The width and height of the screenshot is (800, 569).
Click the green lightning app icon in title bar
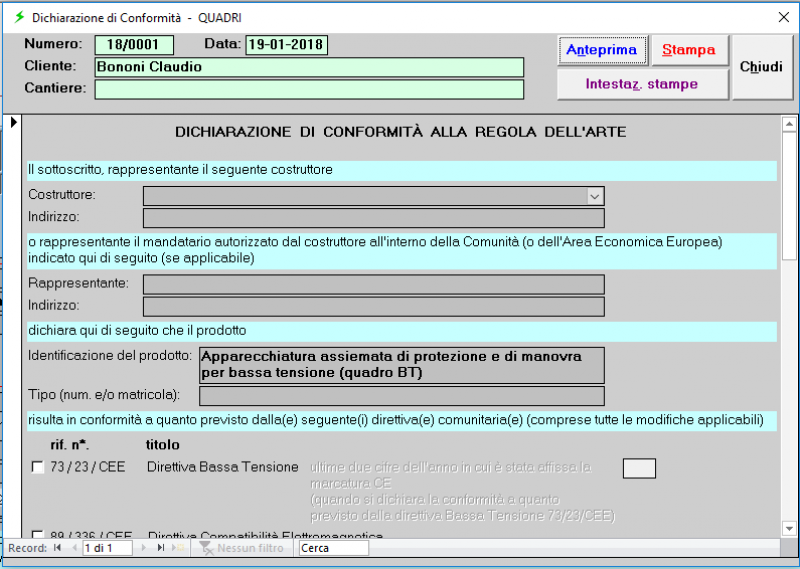19,17
